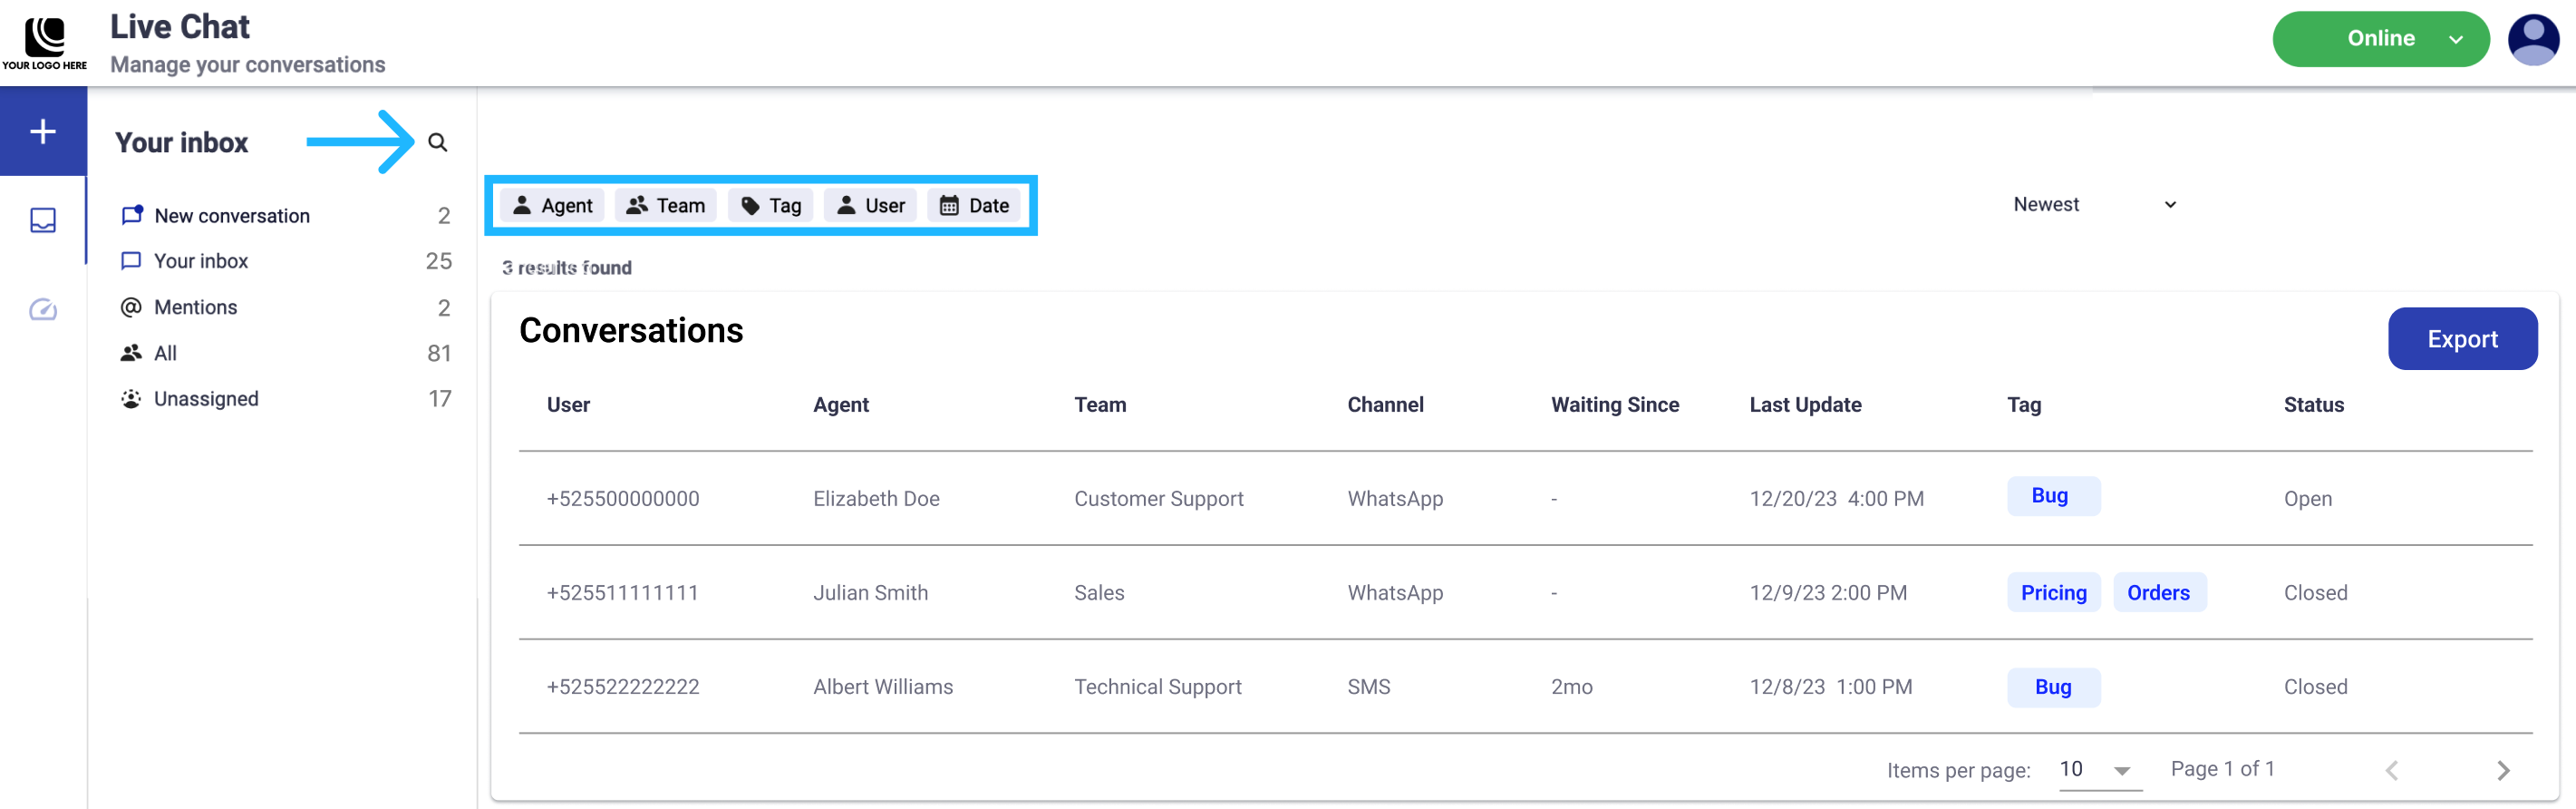
Task: Click the Pricing tag
Action: click(2053, 592)
